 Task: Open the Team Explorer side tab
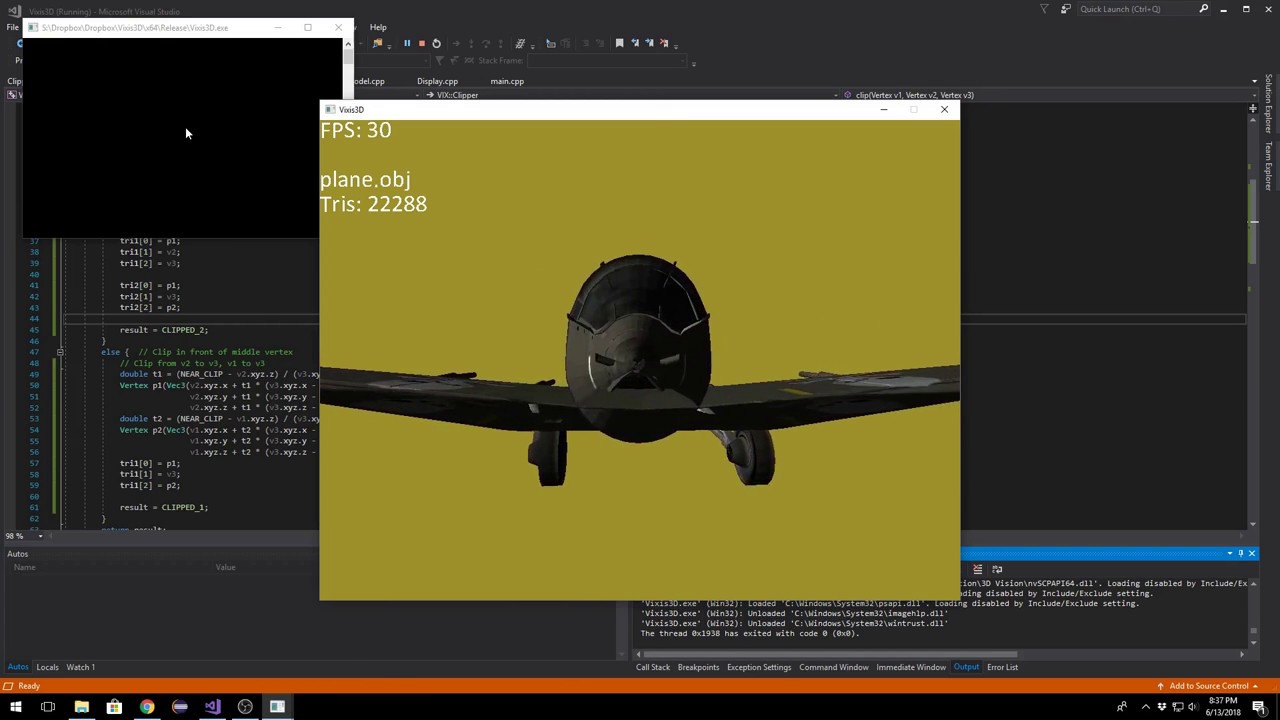[1268, 166]
